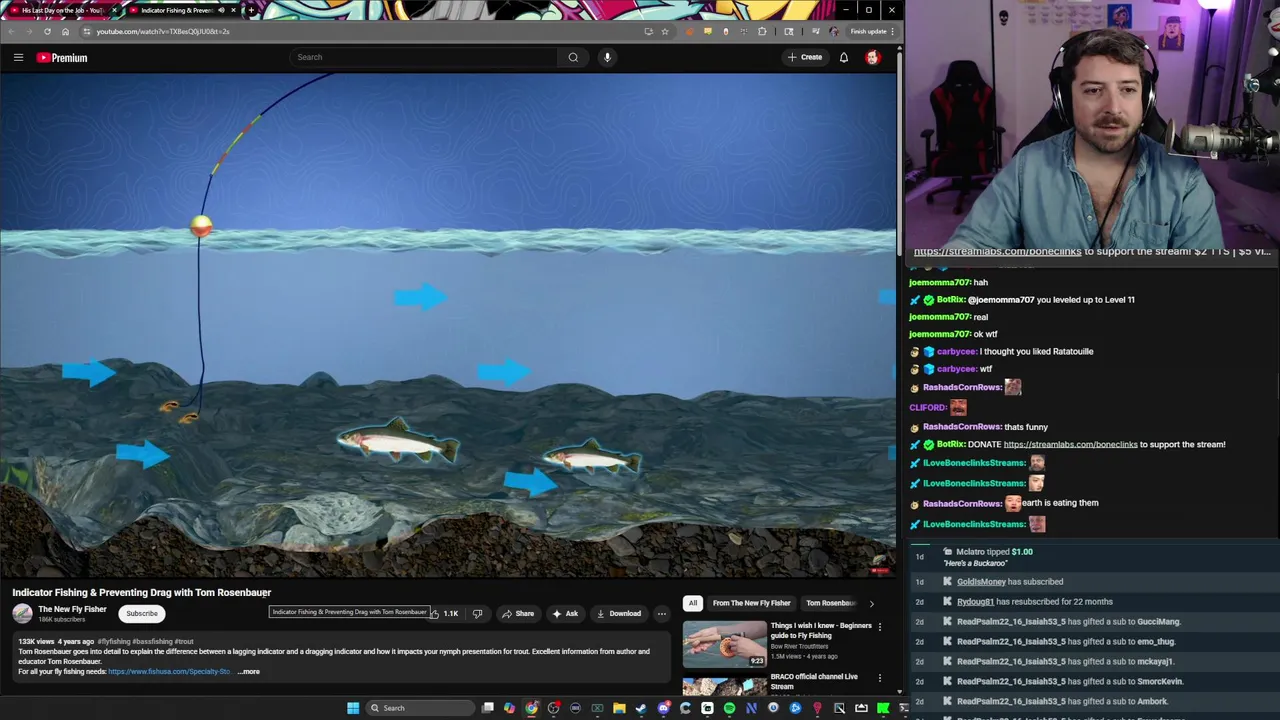Like the video showing 1.1K
This screenshot has height=720, width=1280.
(445, 613)
